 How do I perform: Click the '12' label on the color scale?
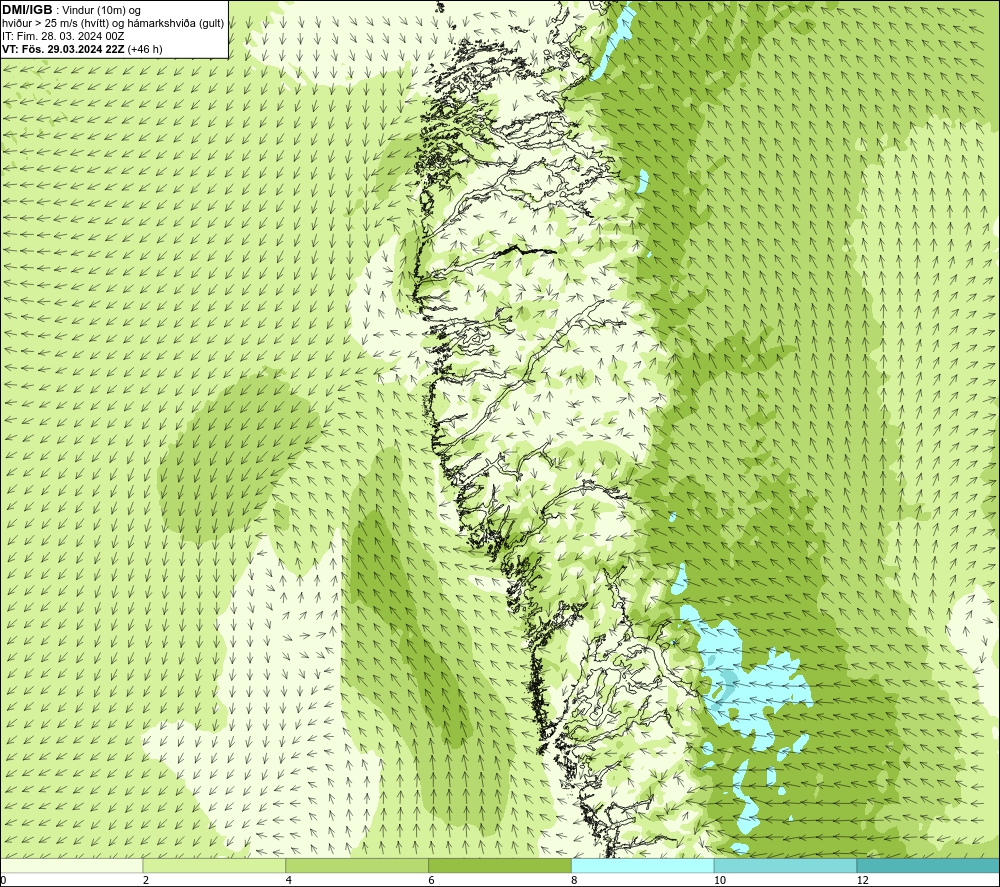point(863,880)
